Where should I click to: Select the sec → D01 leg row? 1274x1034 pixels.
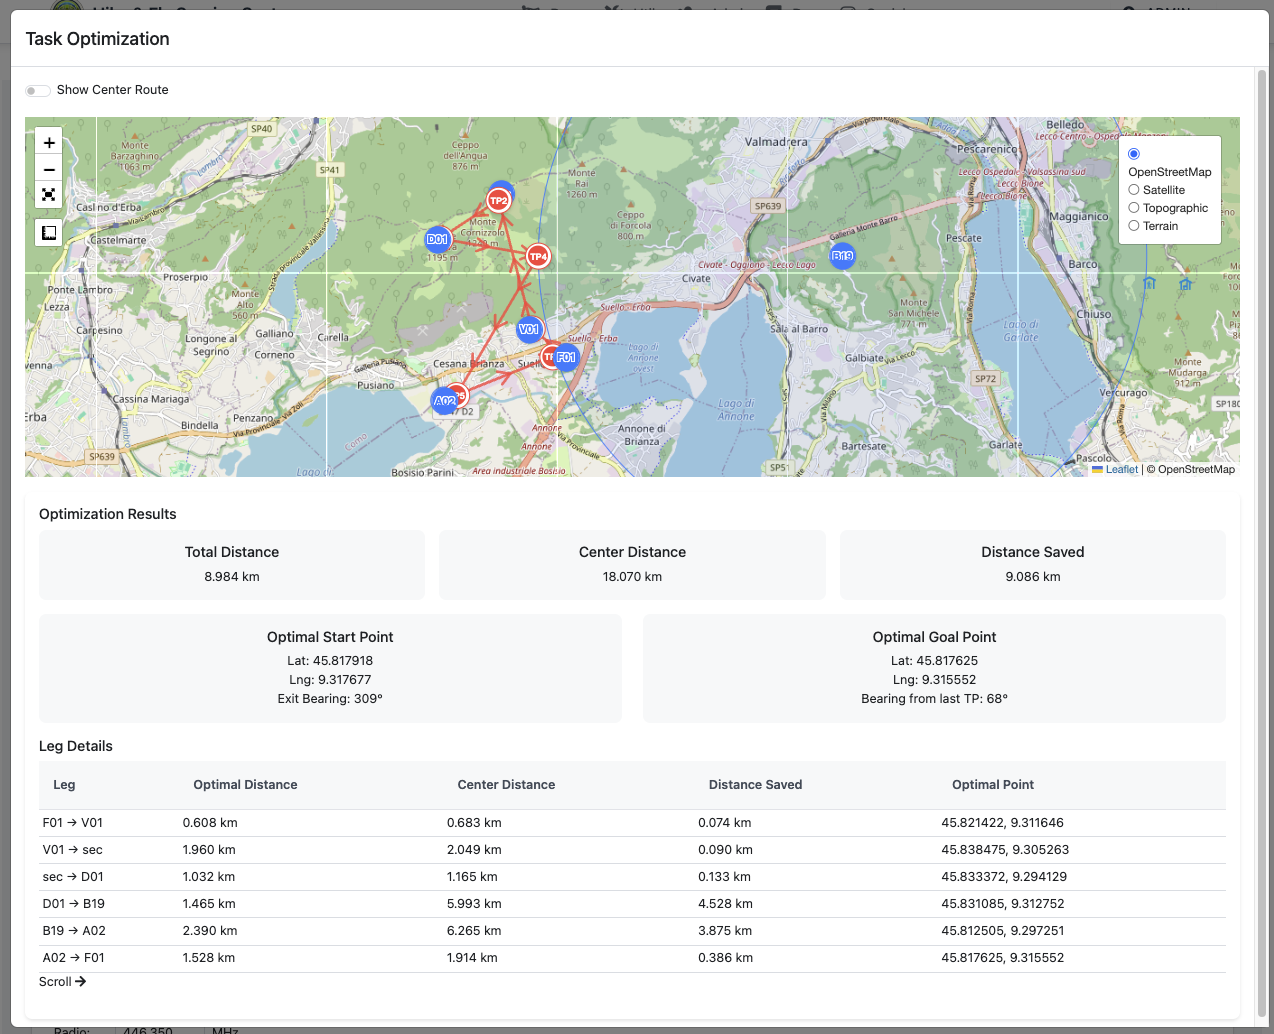[632, 877]
